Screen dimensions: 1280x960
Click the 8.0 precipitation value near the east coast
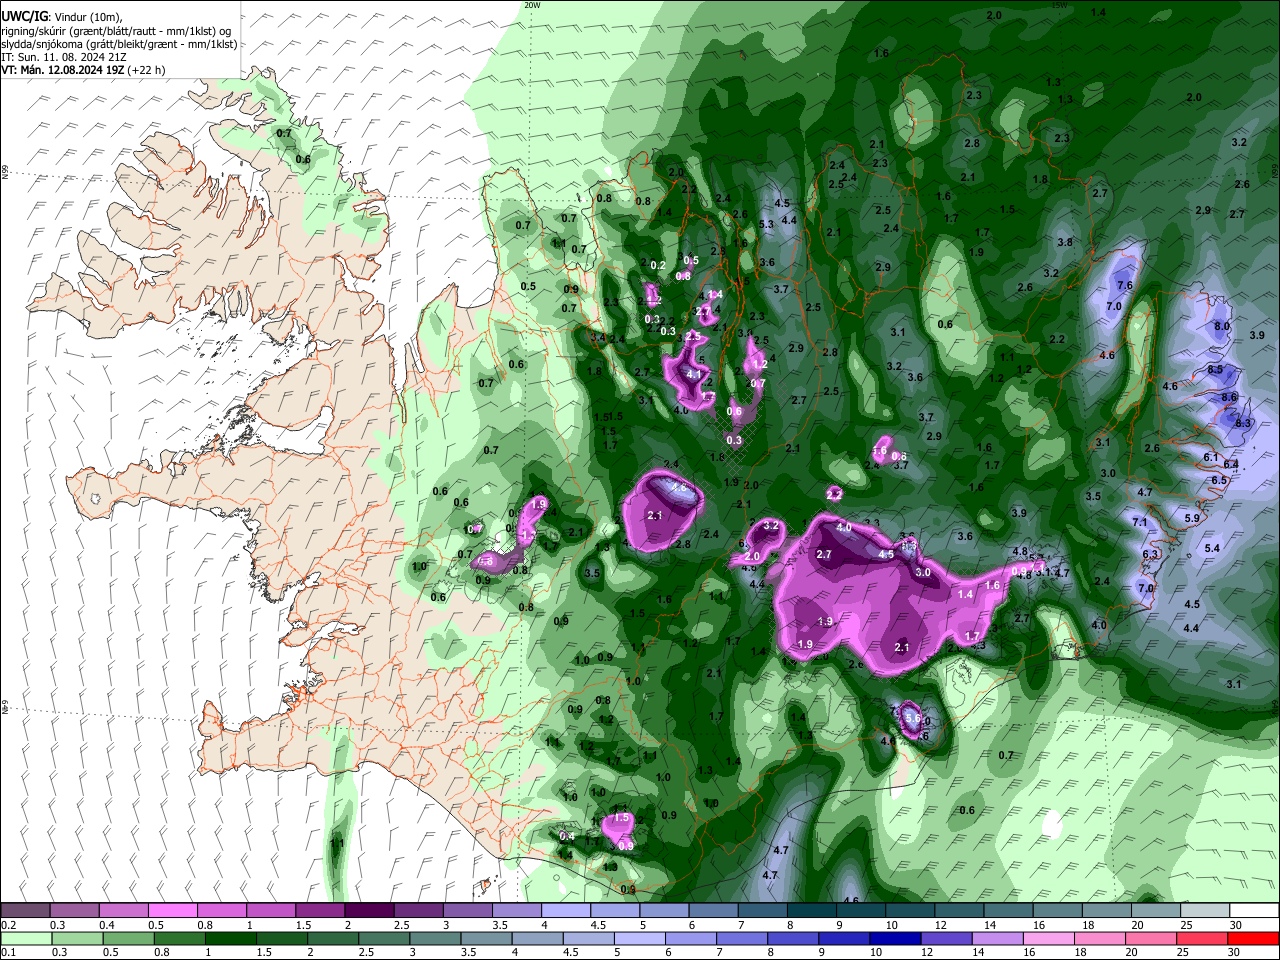[x=1221, y=327]
